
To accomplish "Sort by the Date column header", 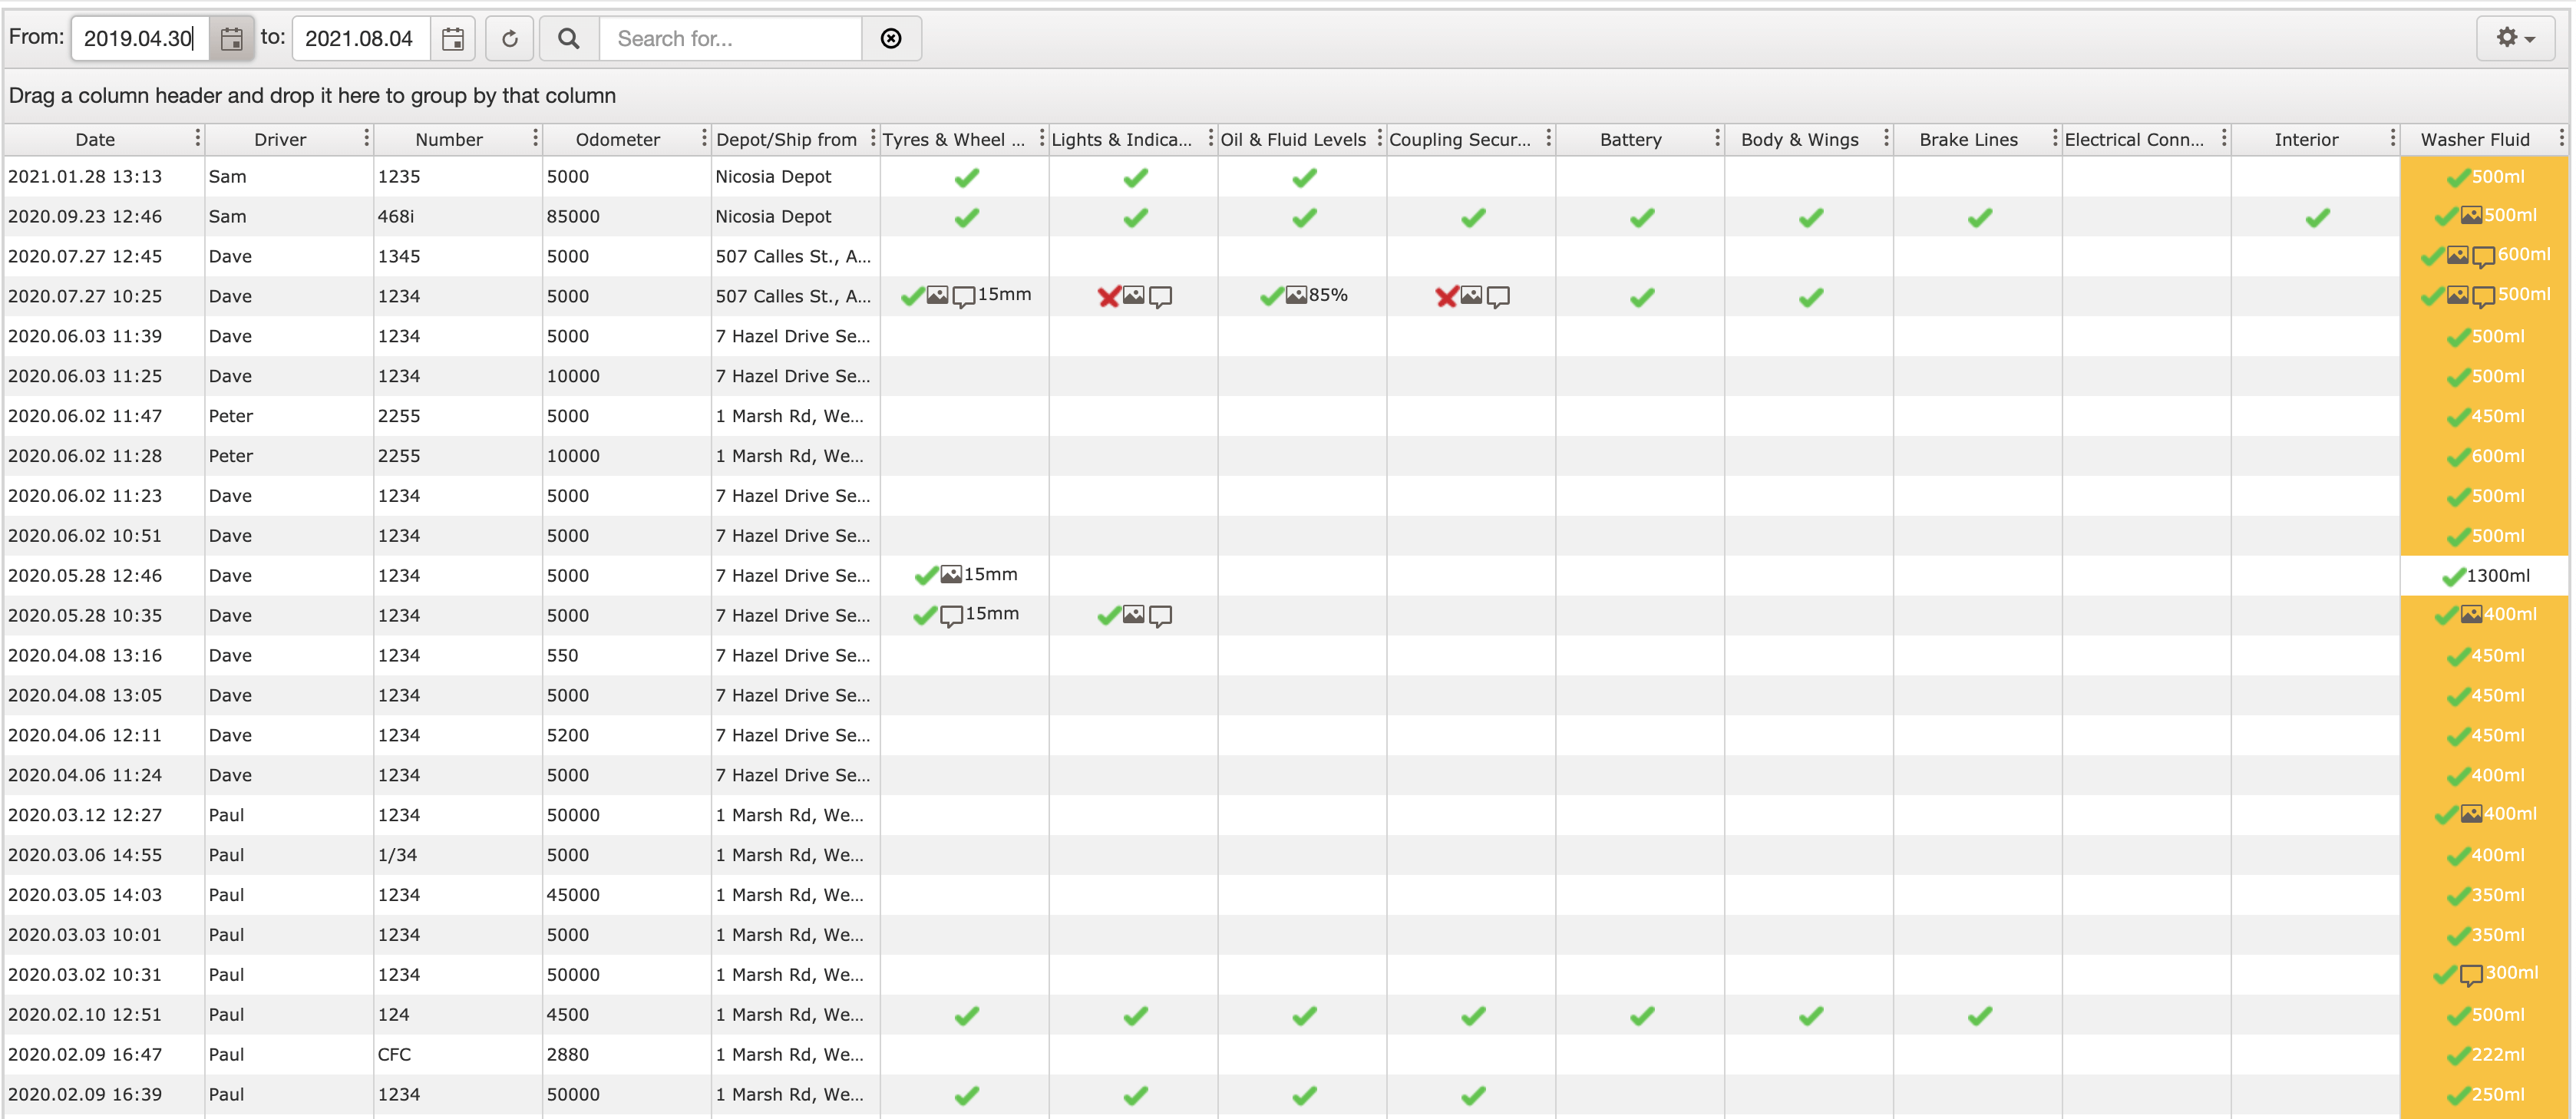I will tap(95, 140).
